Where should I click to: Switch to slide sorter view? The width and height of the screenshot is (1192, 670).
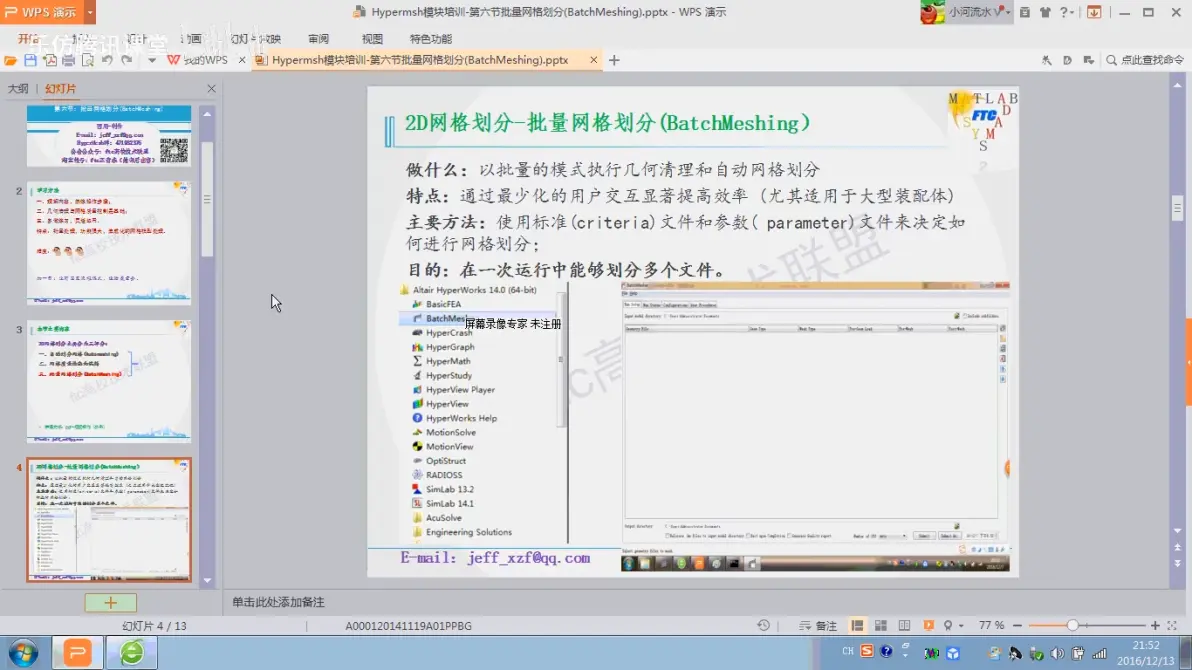click(x=881, y=626)
